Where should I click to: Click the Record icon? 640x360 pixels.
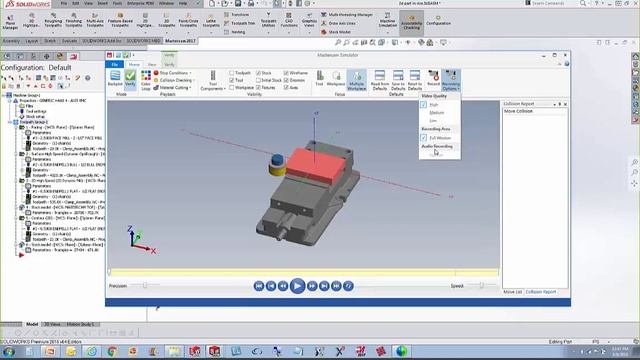tap(433, 78)
